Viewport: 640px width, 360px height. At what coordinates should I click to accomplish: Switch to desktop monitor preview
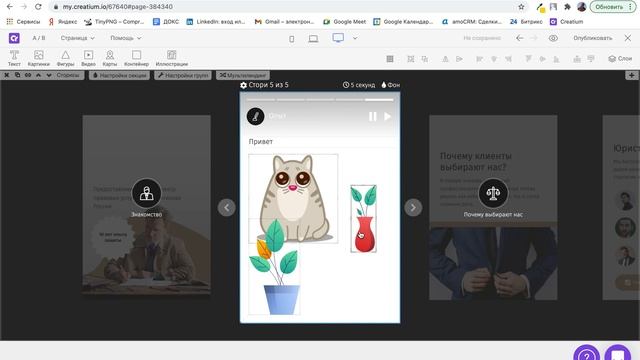338,38
